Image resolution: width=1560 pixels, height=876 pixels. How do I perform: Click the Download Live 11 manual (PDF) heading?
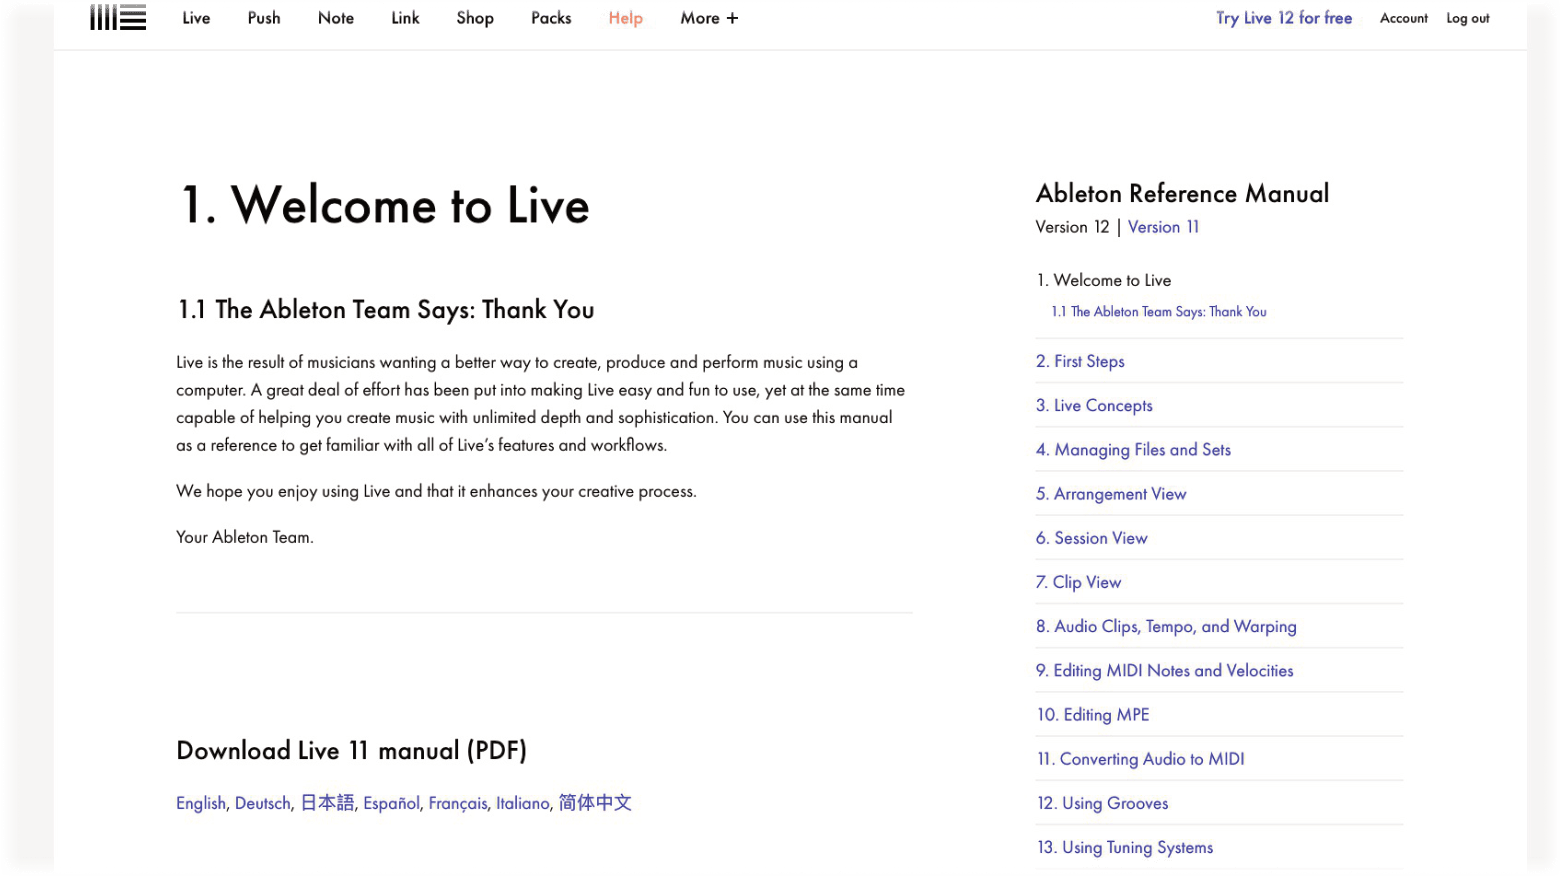pos(351,751)
